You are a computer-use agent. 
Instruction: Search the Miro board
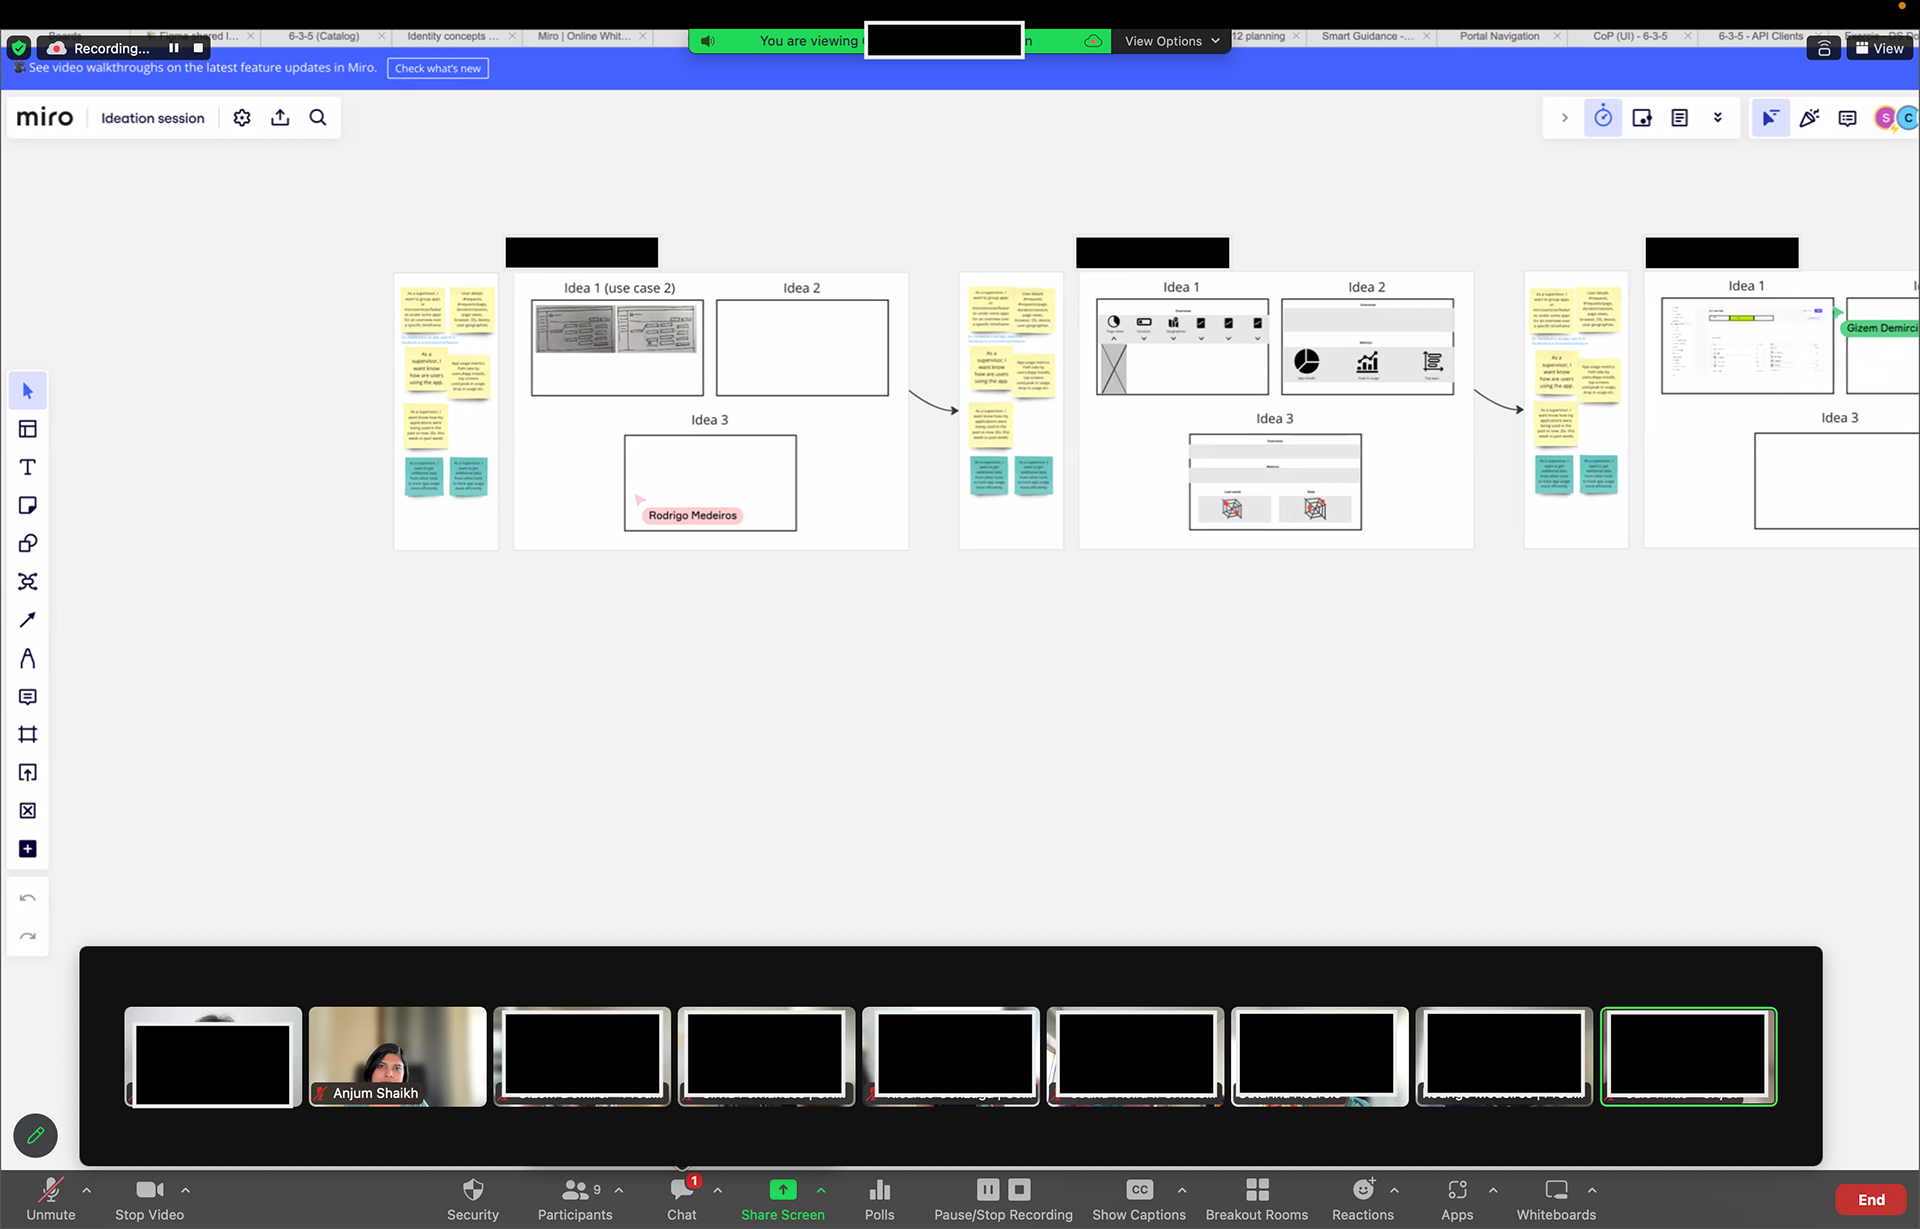tap(318, 118)
